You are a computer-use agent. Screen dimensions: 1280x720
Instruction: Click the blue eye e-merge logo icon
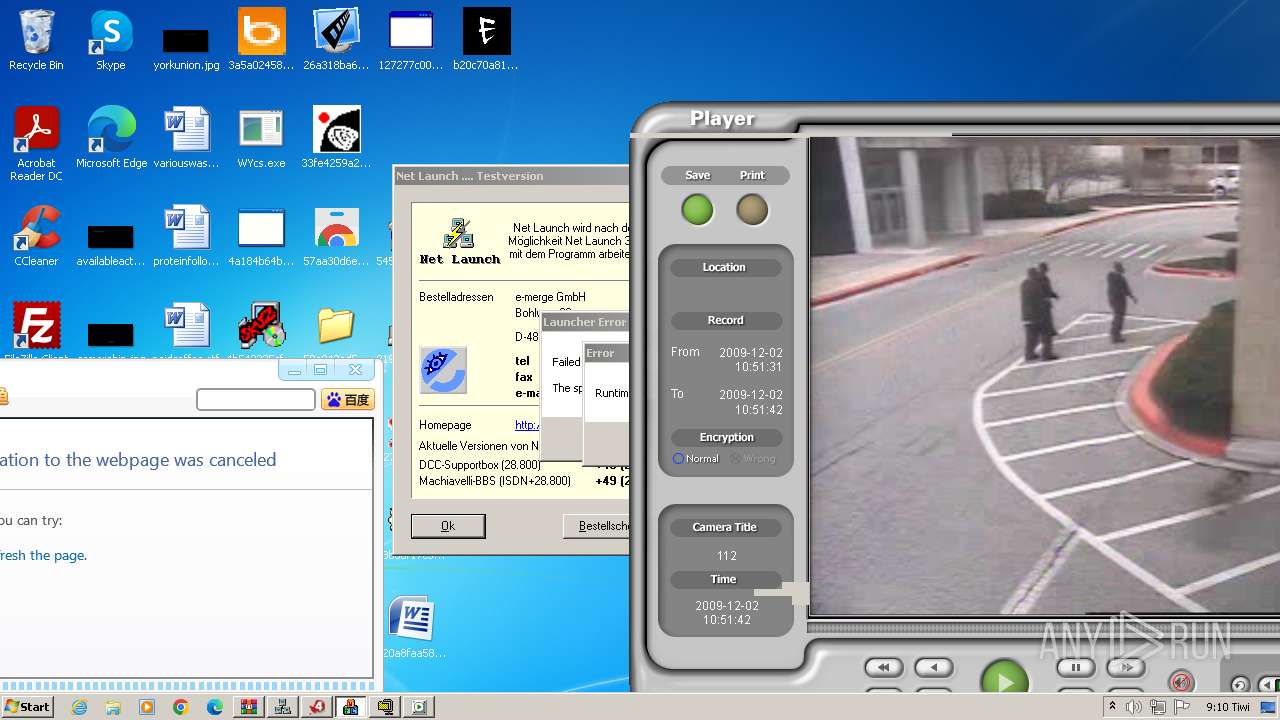click(x=443, y=370)
